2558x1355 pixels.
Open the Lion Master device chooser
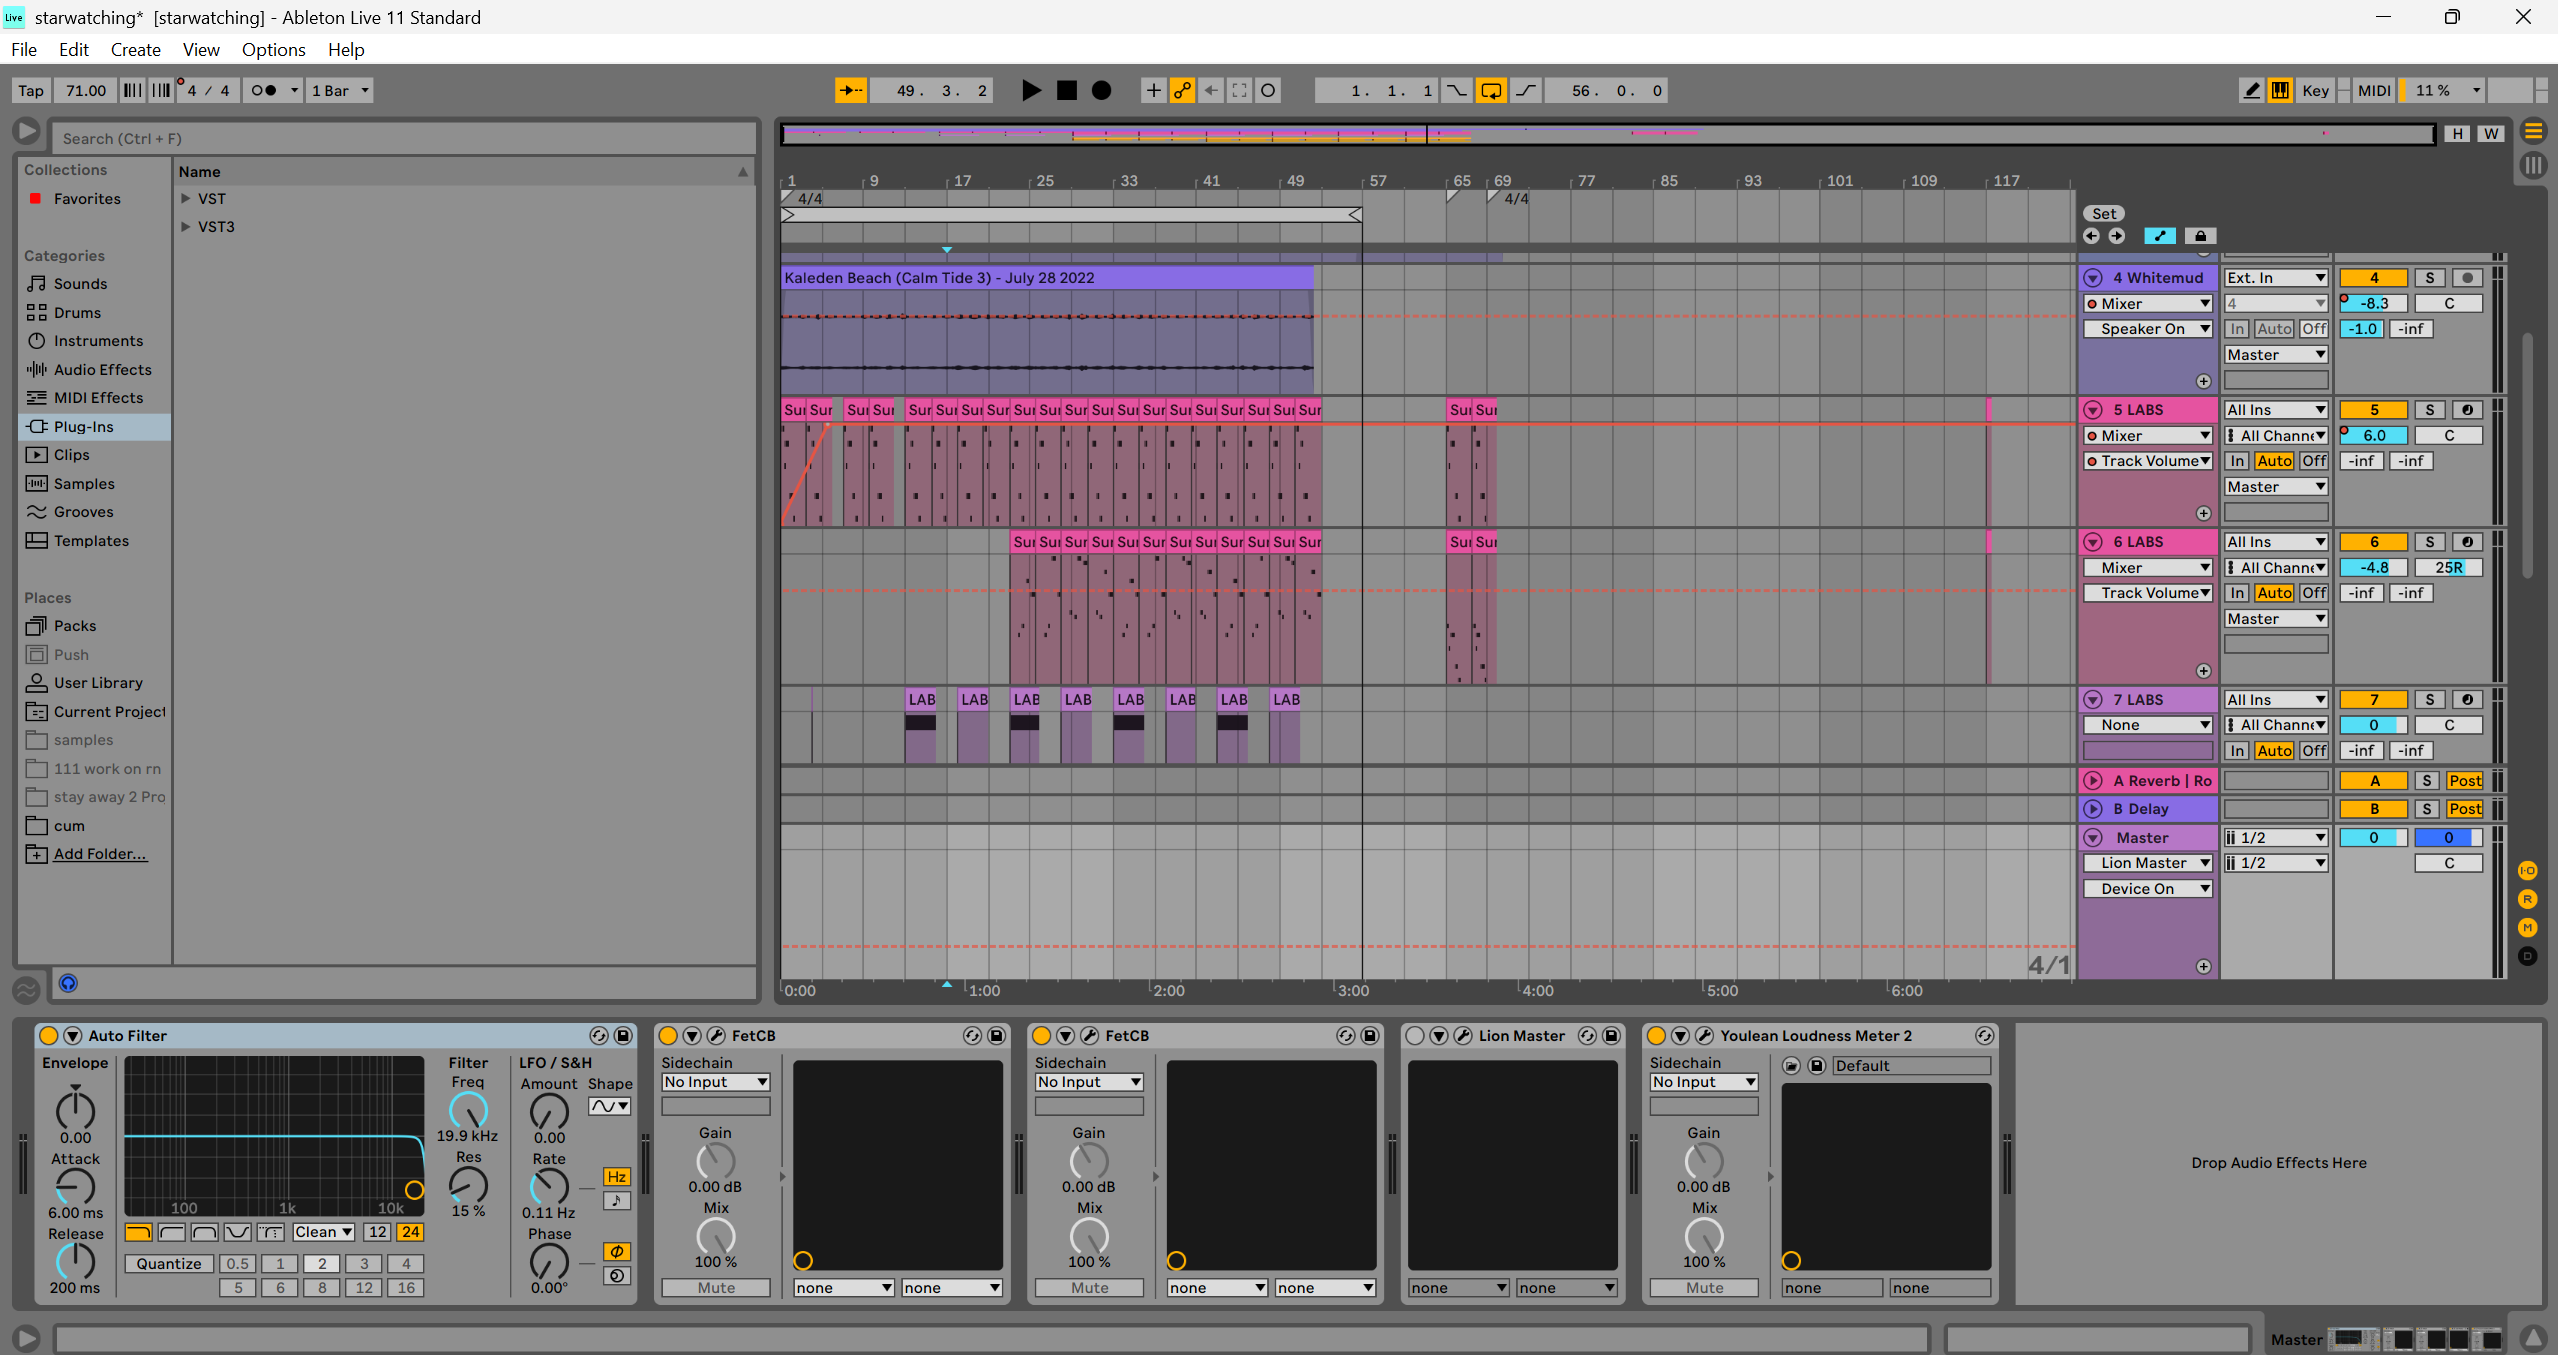click(x=2147, y=863)
